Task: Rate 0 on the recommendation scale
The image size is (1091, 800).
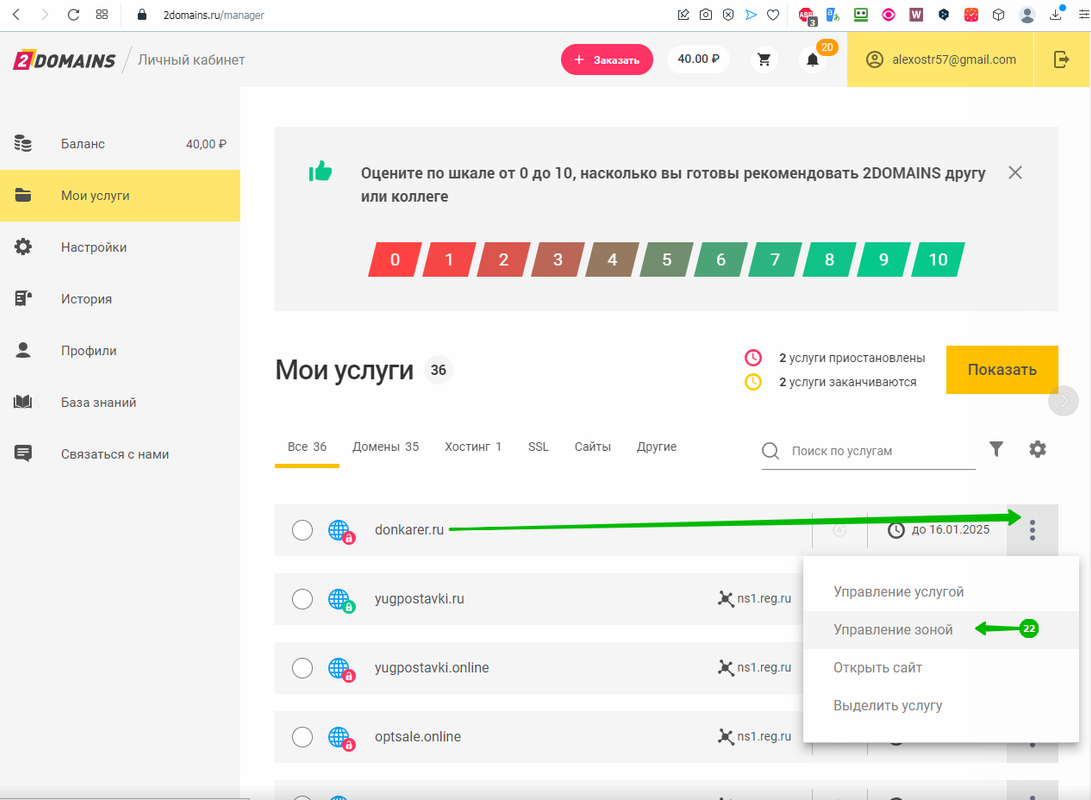Action: (x=395, y=259)
